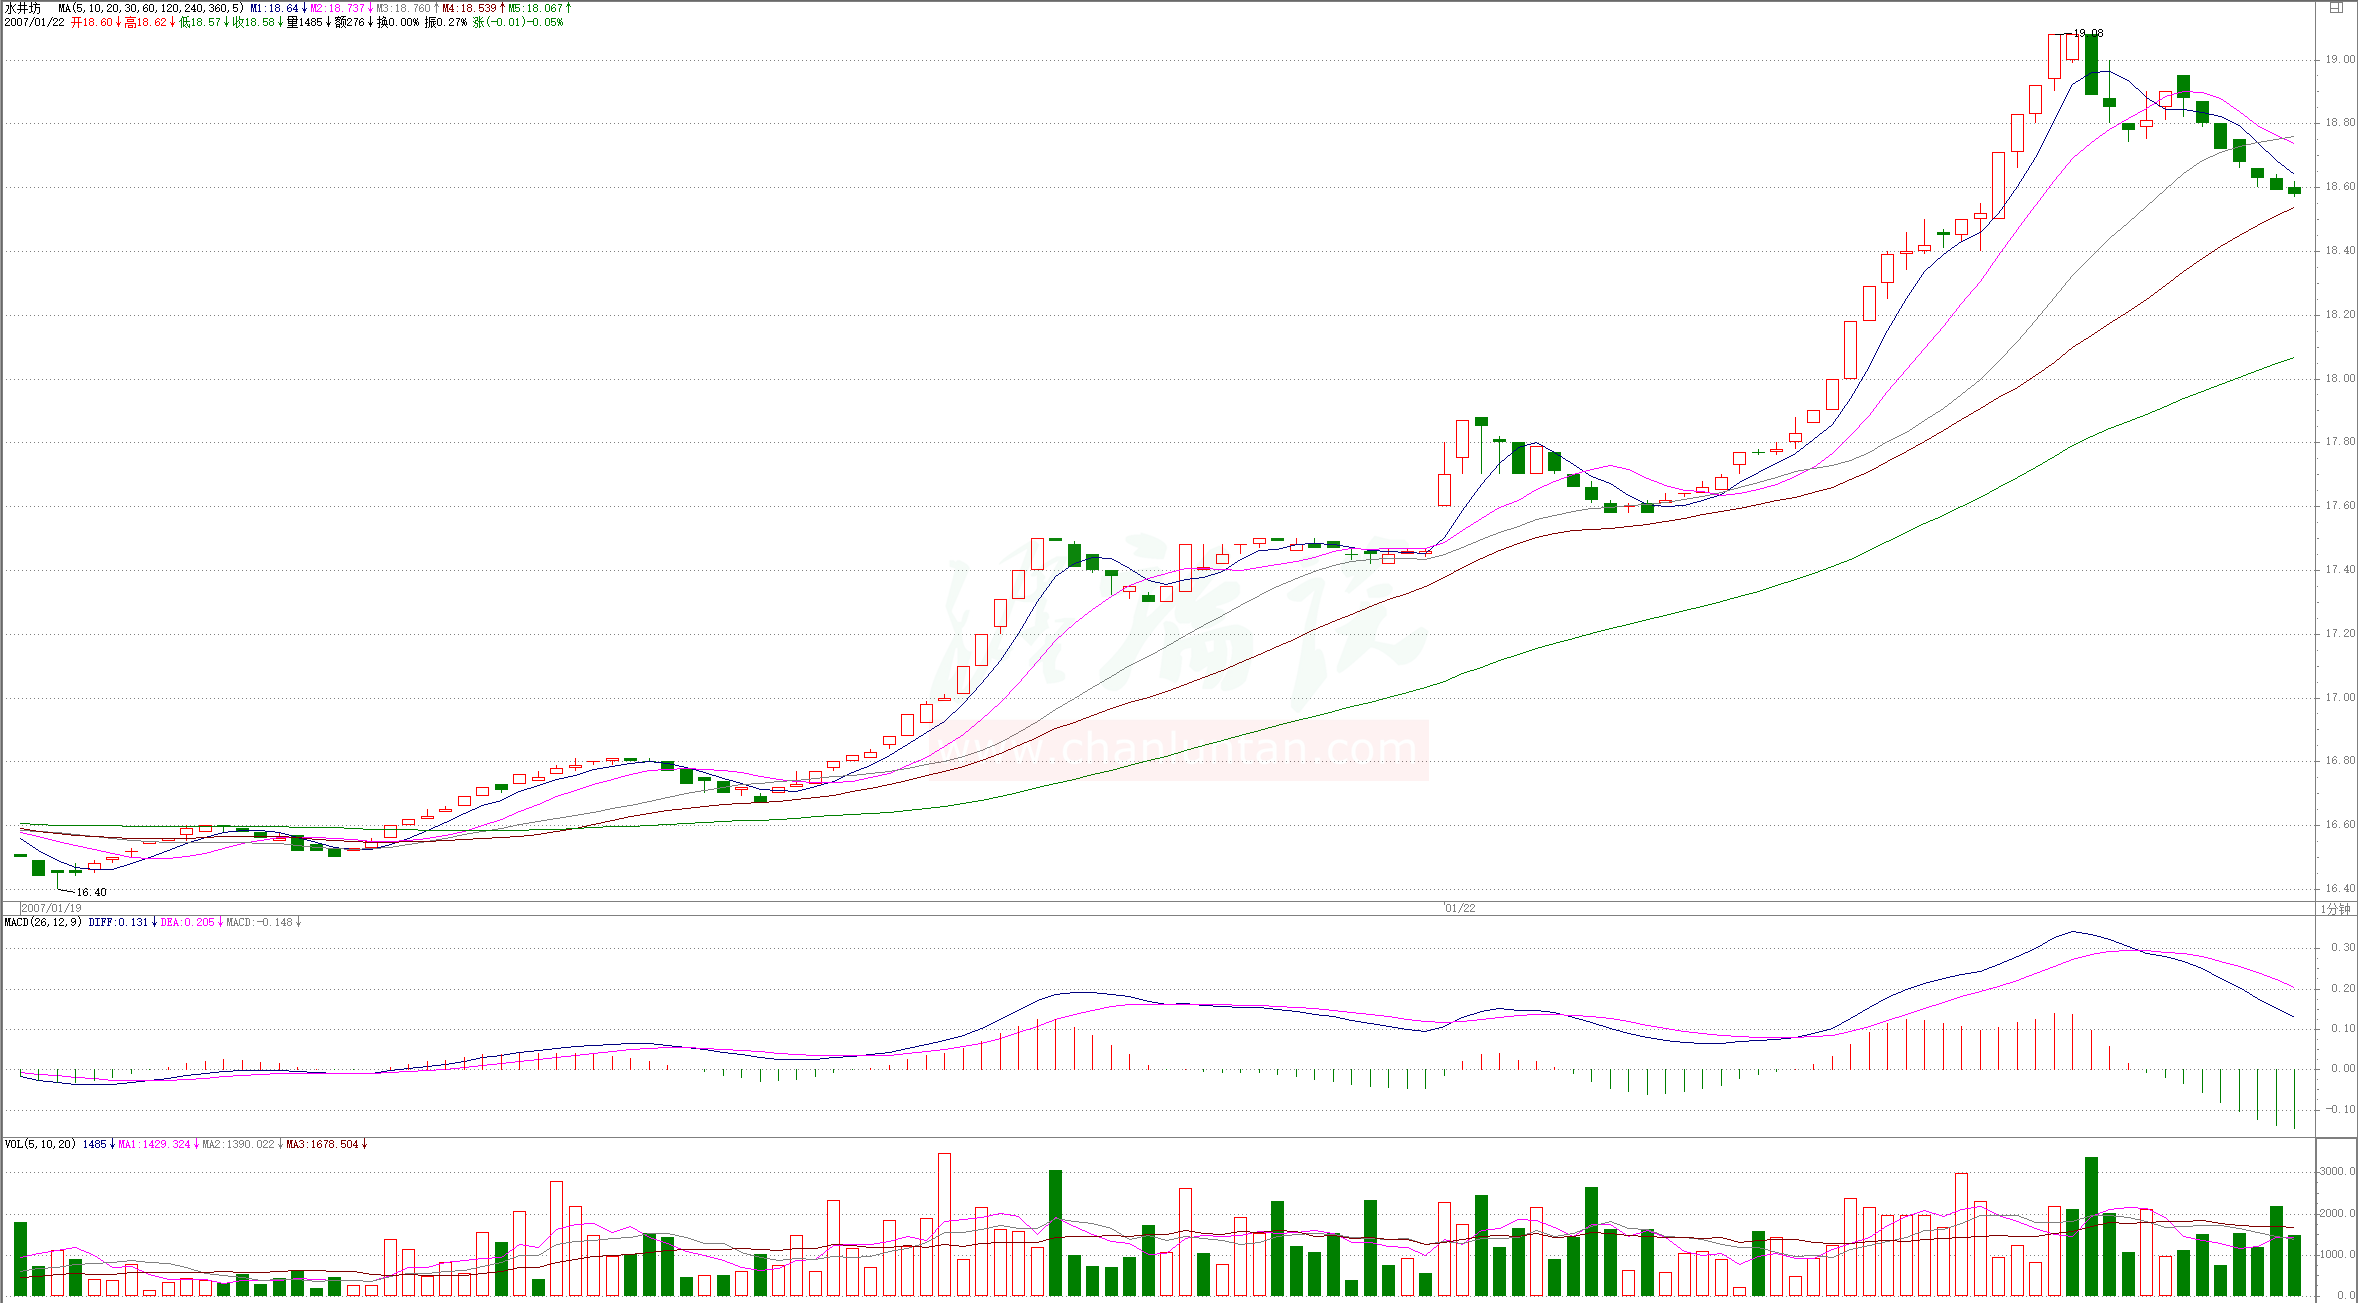Click the MA3:1678.504 volume average value
Screen dimensions: 2358x1303
tap(322, 1144)
